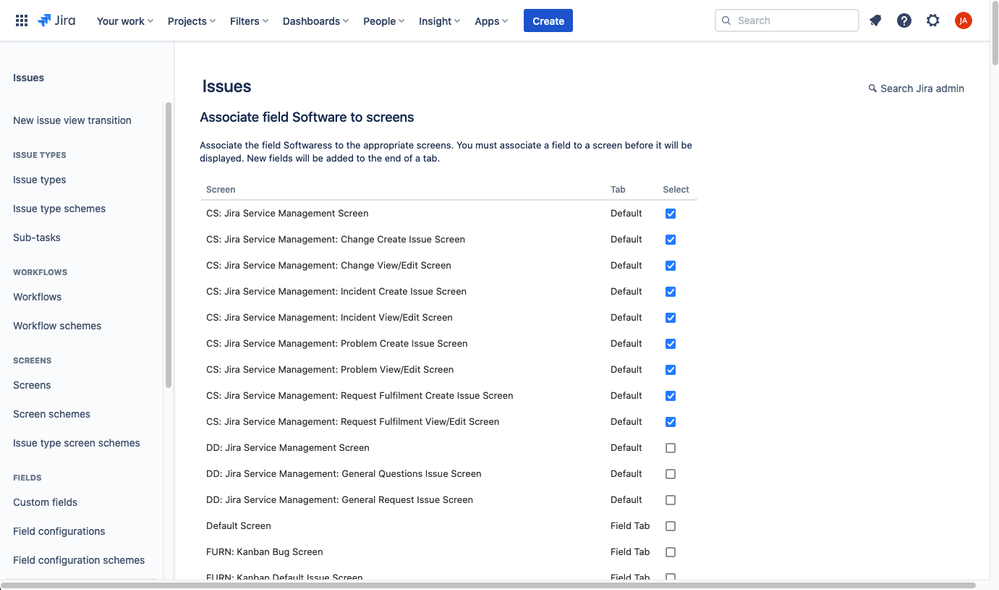This screenshot has height=590, width=999.
Task: Open Screen schemes
Action: (x=52, y=414)
